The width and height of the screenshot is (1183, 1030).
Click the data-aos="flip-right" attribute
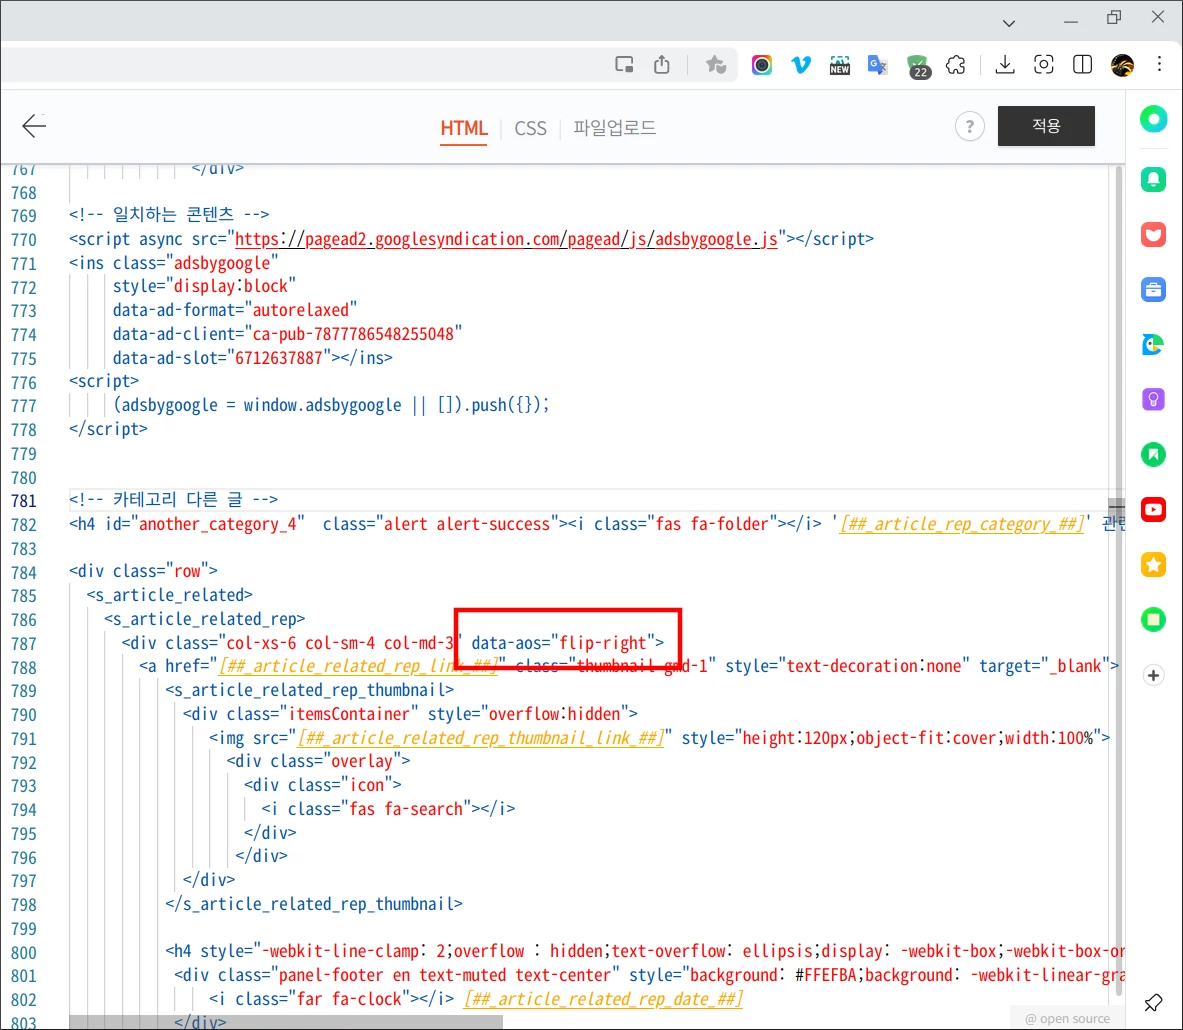pyautogui.click(x=563, y=643)
